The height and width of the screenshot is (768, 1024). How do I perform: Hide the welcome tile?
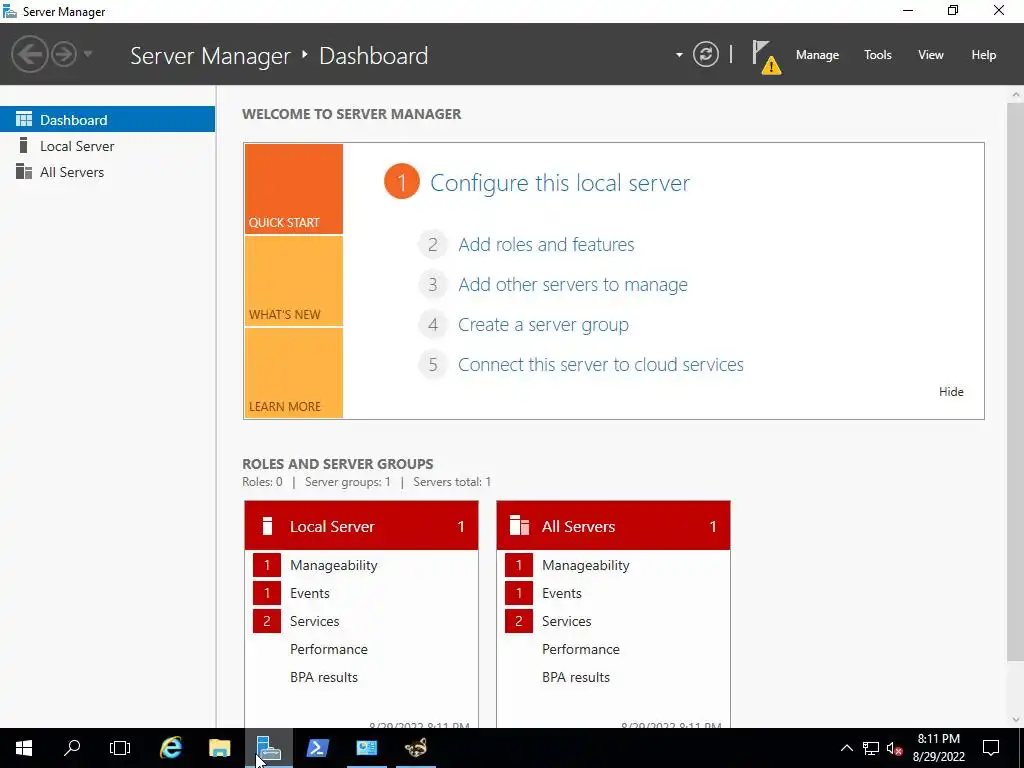(951, 391)
